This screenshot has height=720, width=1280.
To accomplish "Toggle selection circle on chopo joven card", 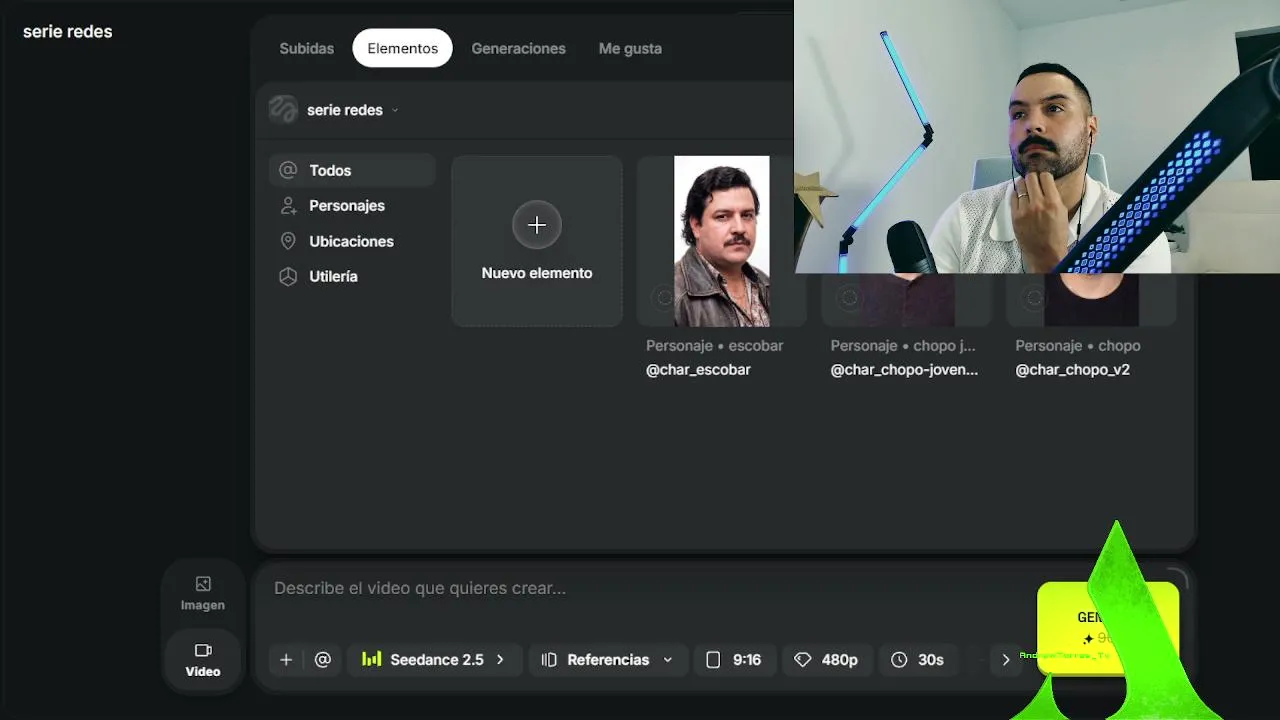I will 848,298.
